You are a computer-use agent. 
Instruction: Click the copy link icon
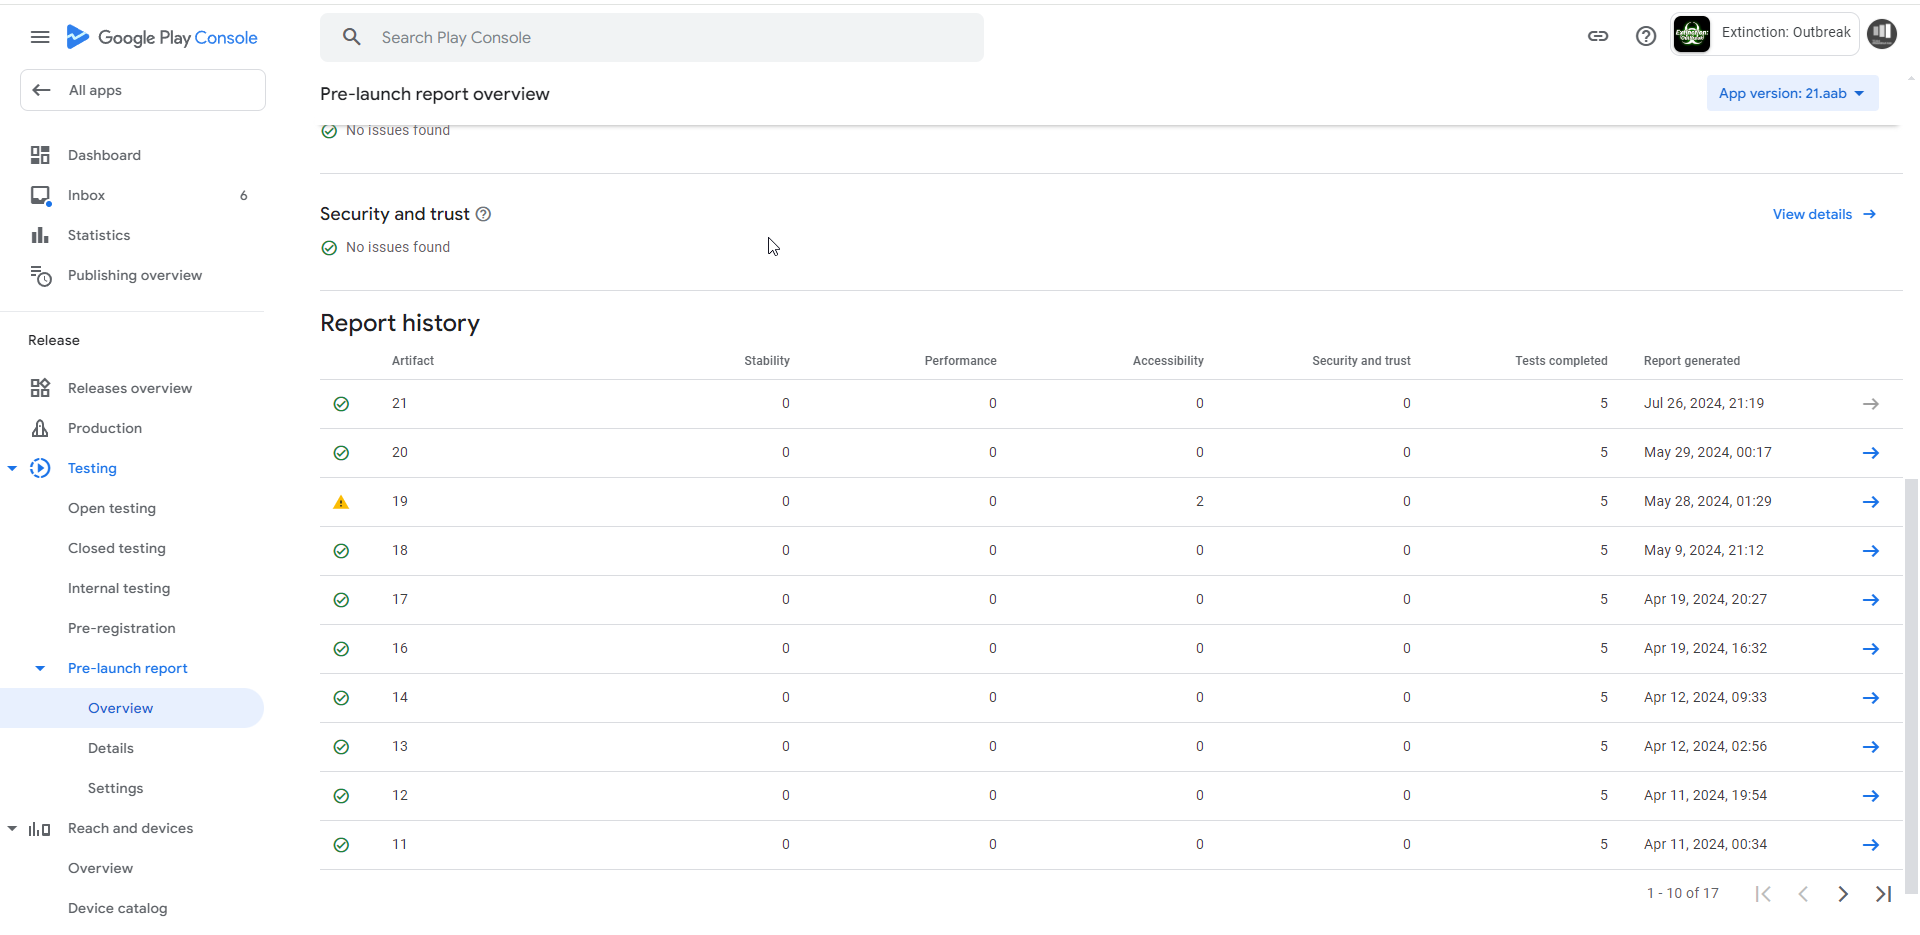click(x=1598, y=36)
